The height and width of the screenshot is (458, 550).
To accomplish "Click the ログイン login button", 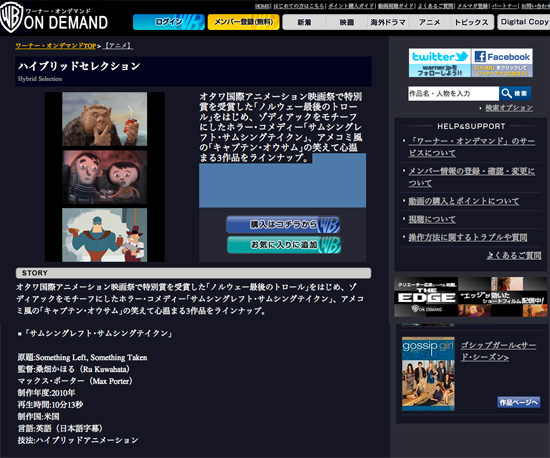I will [169, 22].
